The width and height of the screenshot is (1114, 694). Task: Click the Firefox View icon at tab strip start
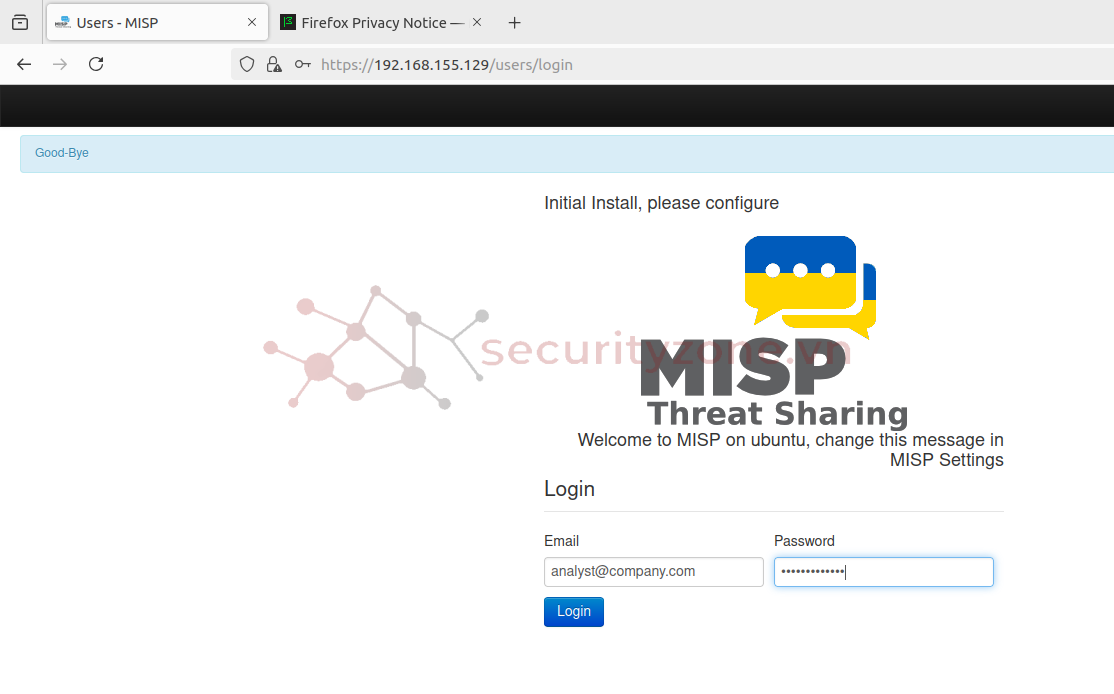tap(20, 23)
